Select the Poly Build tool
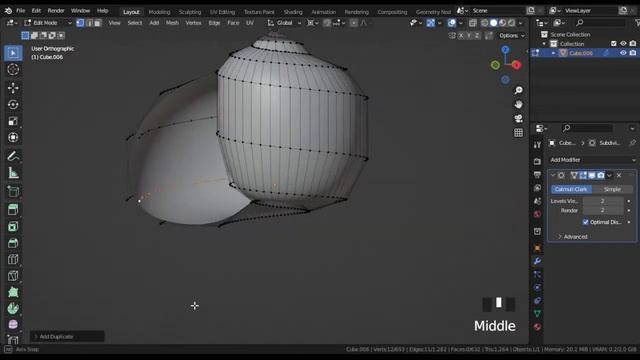This screenshot has width=640, height=360. 13,292
